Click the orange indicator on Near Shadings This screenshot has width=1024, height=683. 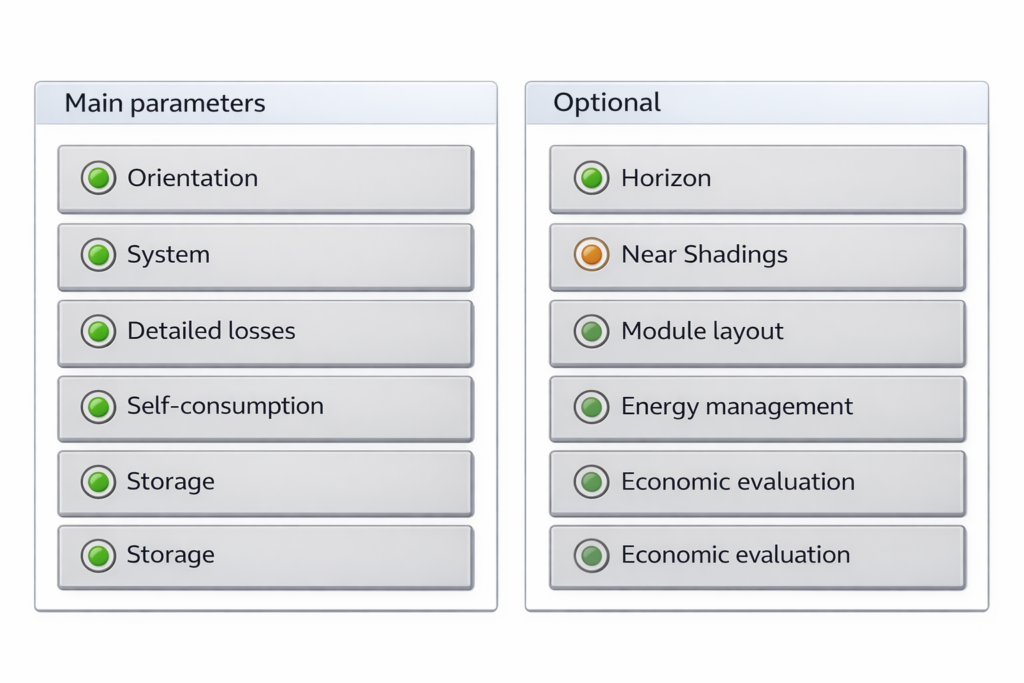591,254
